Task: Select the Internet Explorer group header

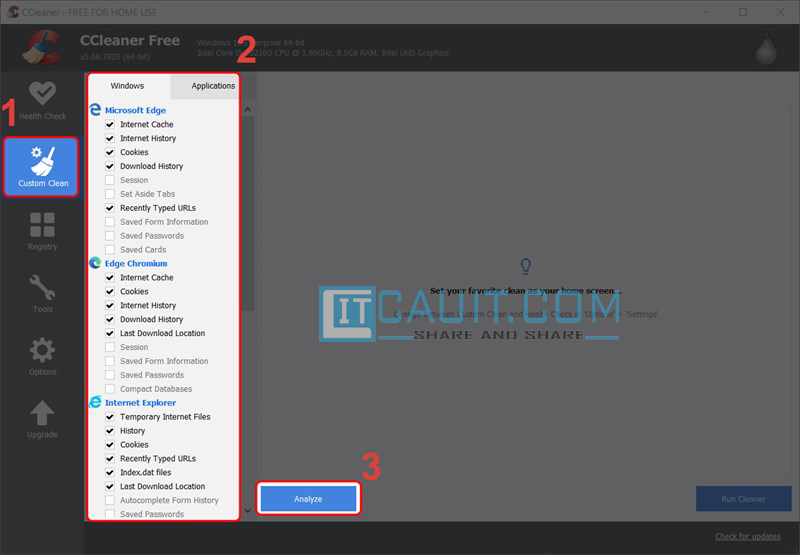Action: click(x=140, y=402)
